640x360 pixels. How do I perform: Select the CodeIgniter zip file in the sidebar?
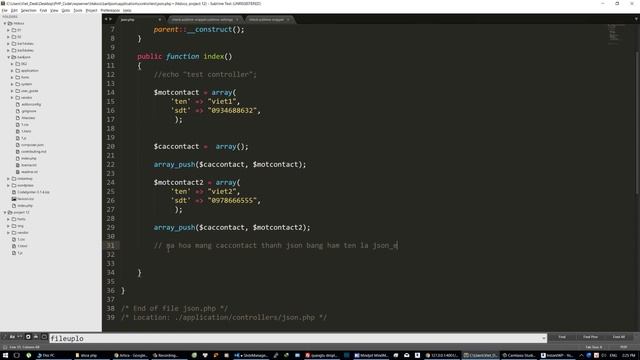coord(33,192)
